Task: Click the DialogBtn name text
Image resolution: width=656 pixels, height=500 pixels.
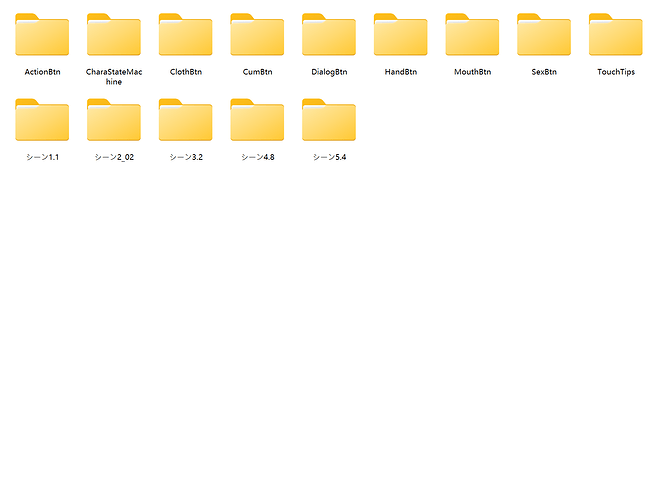Action: [329, 72]
